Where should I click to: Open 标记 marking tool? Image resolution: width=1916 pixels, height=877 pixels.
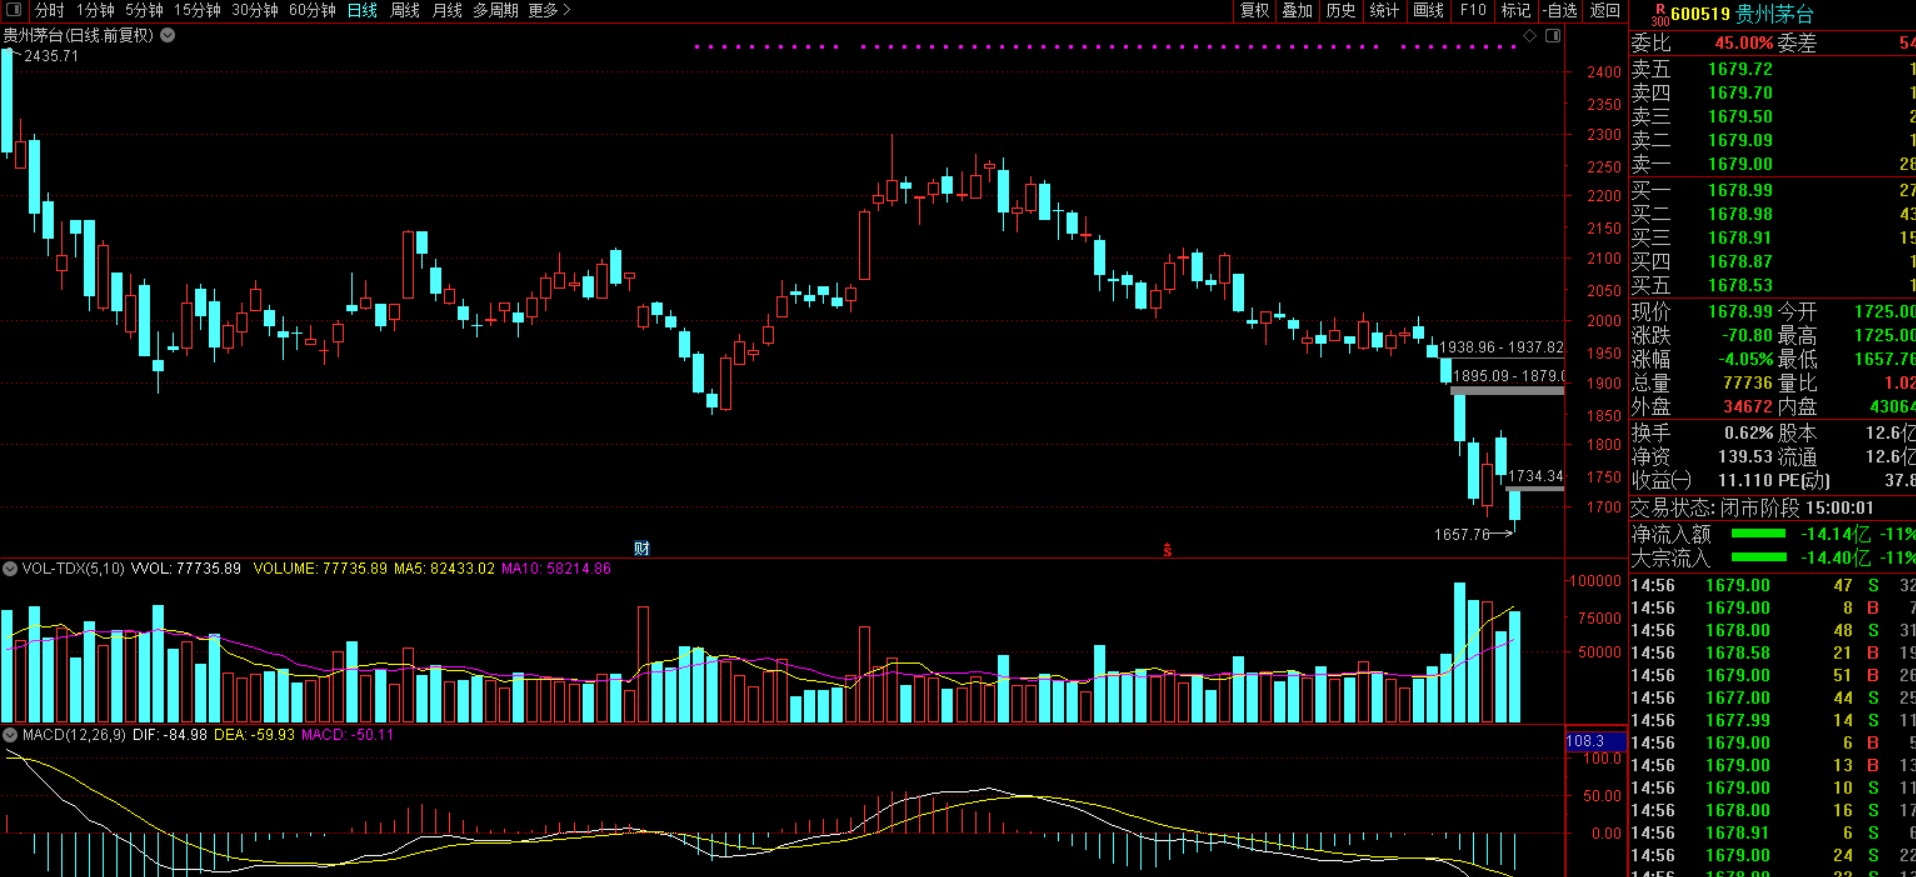[x=1516, y=10]
